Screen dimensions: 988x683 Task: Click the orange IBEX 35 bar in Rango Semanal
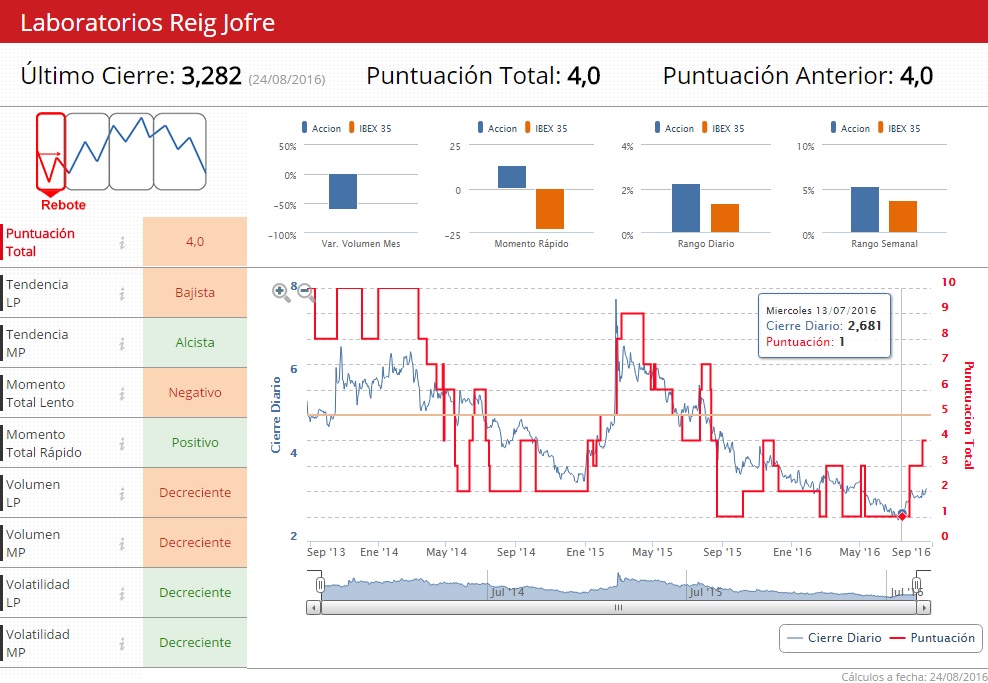[x=903, y=216]
